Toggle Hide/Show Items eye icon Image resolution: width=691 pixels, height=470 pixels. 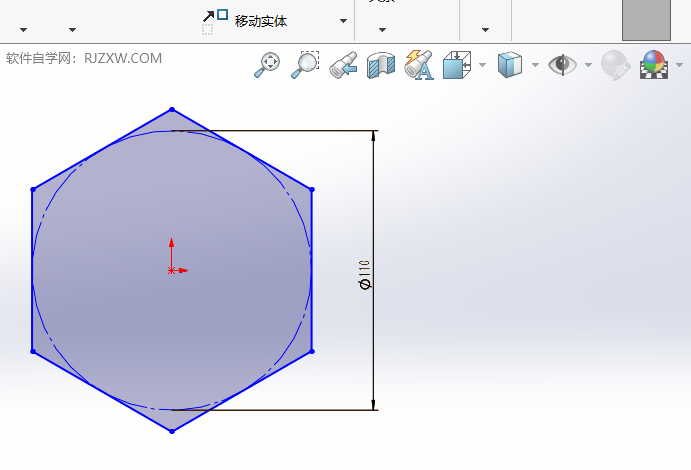[562, 65]
